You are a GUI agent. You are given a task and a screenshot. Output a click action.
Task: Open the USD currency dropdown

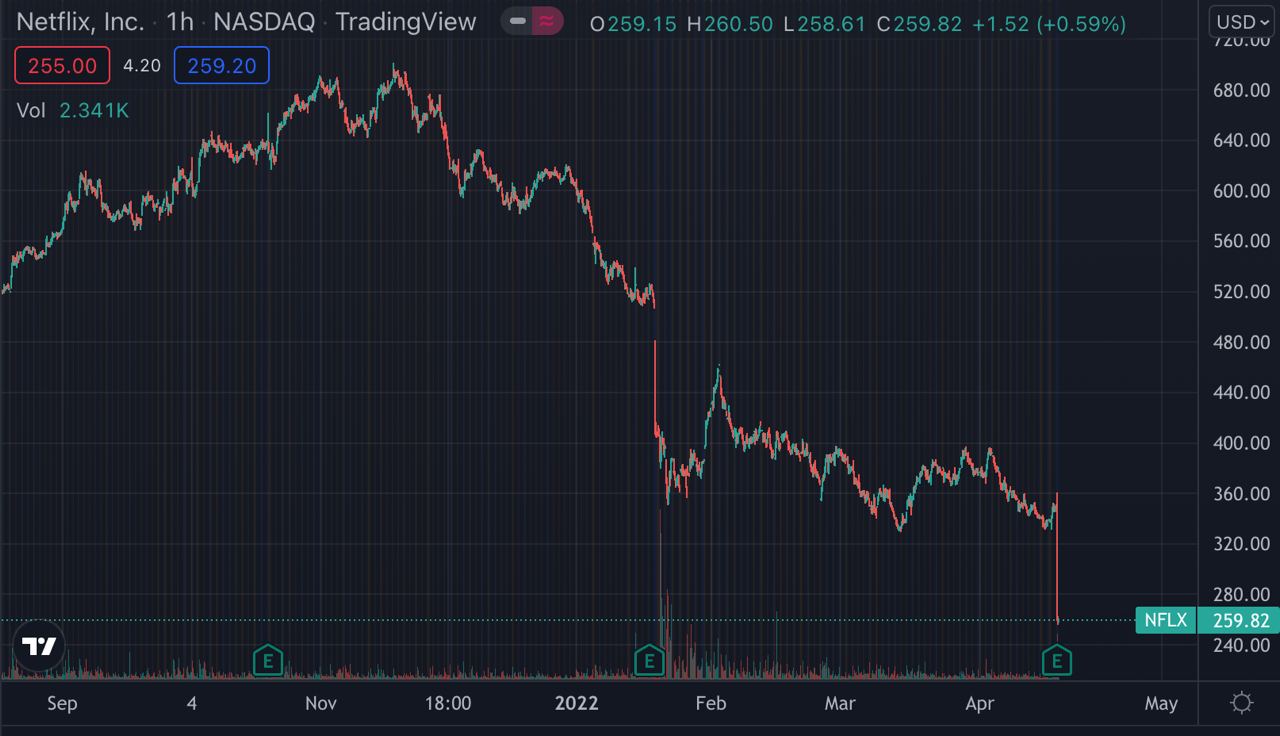[x=1243, y=22]
